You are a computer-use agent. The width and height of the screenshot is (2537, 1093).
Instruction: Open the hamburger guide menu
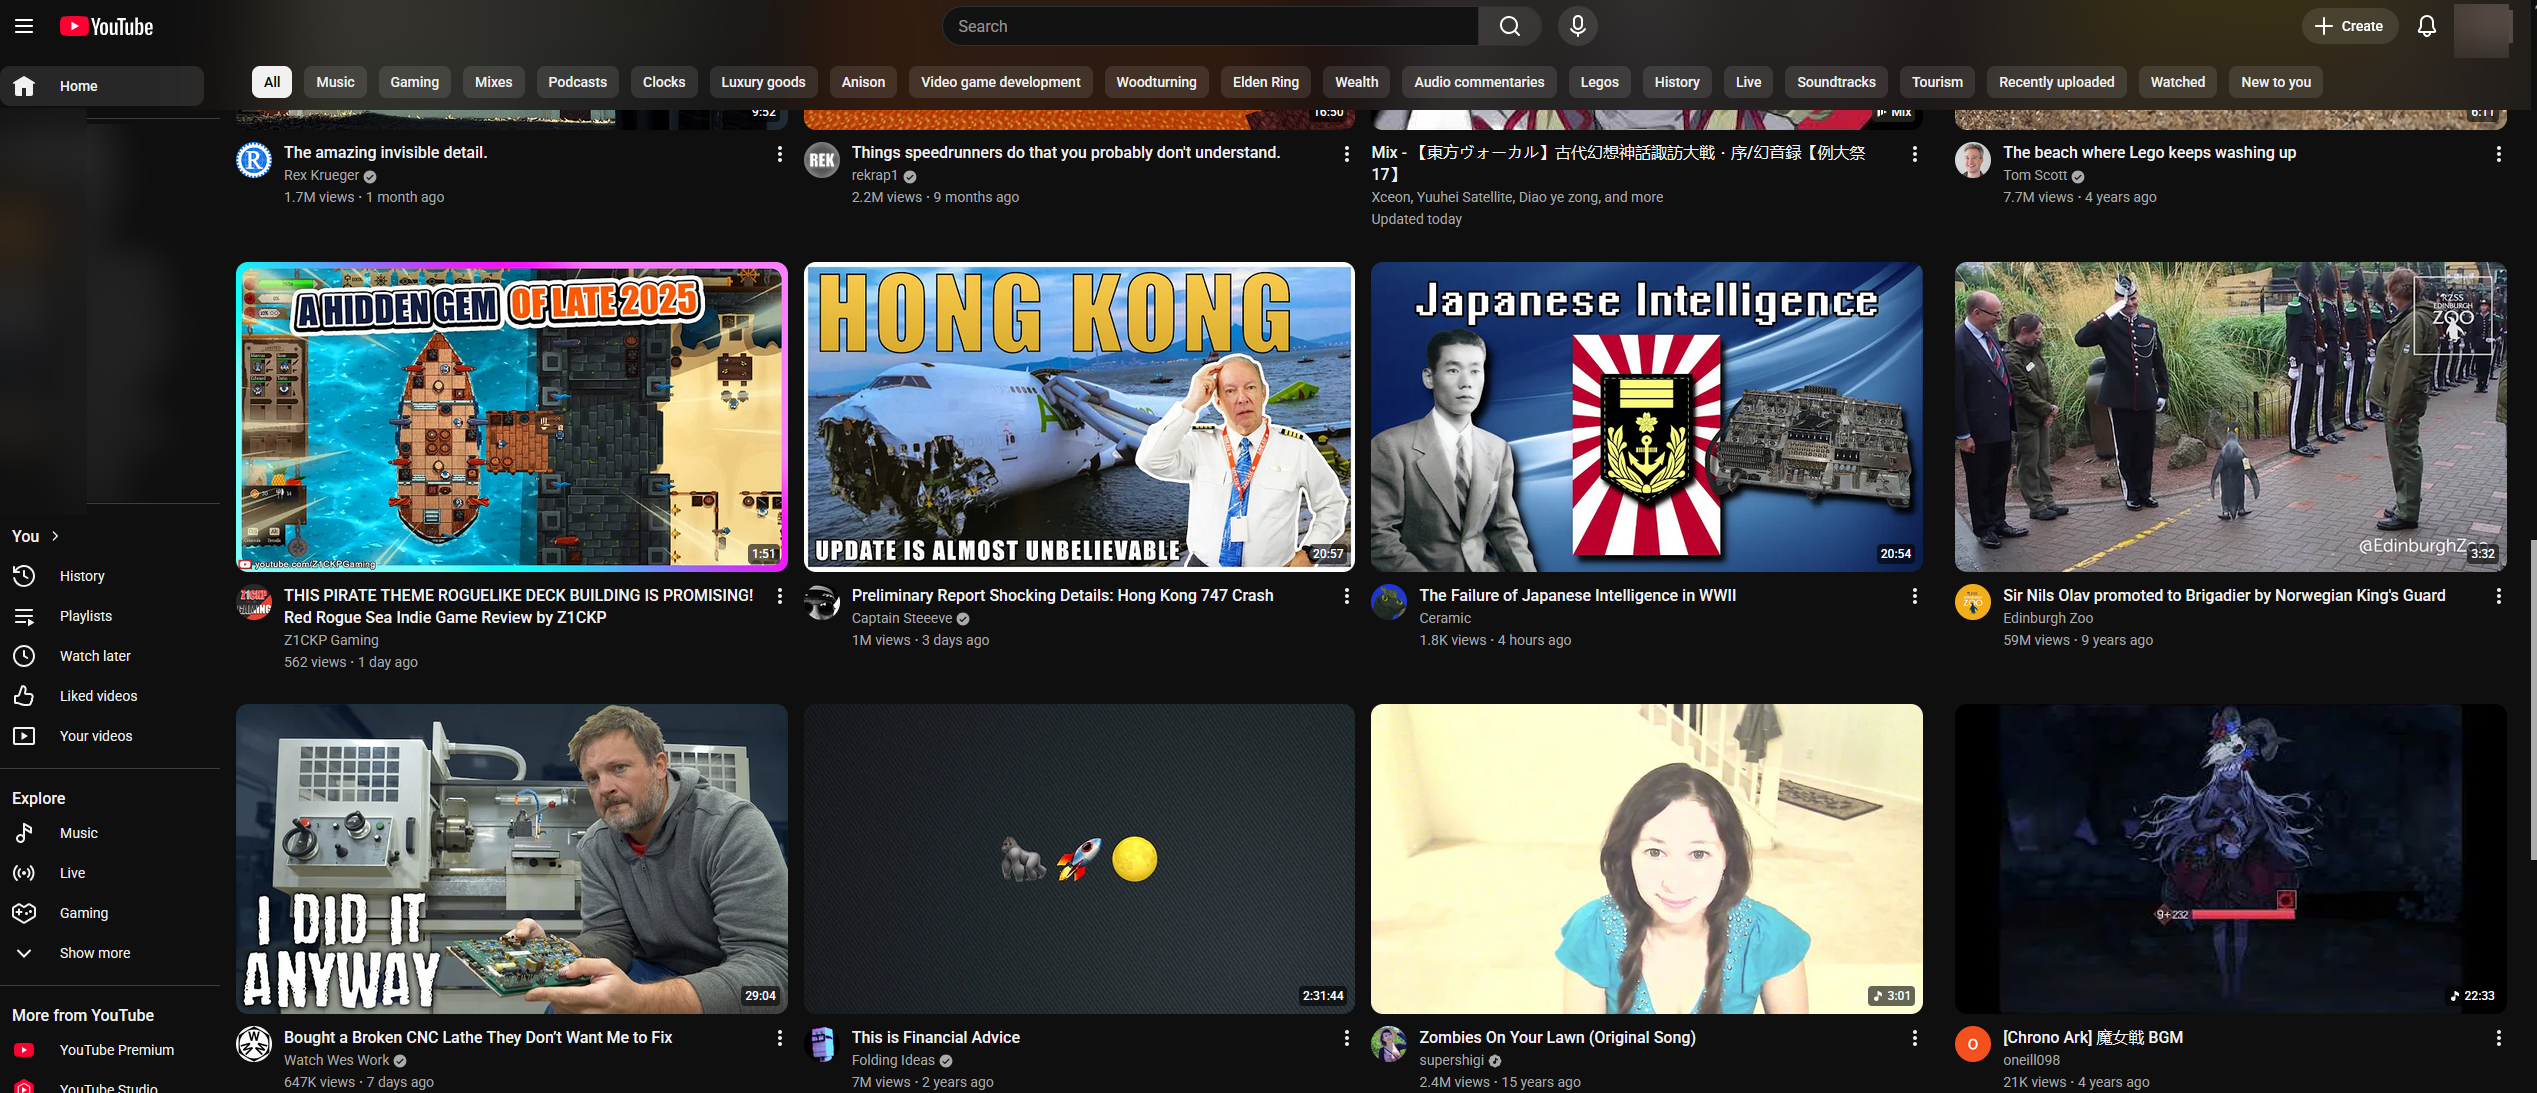(24, 26)
